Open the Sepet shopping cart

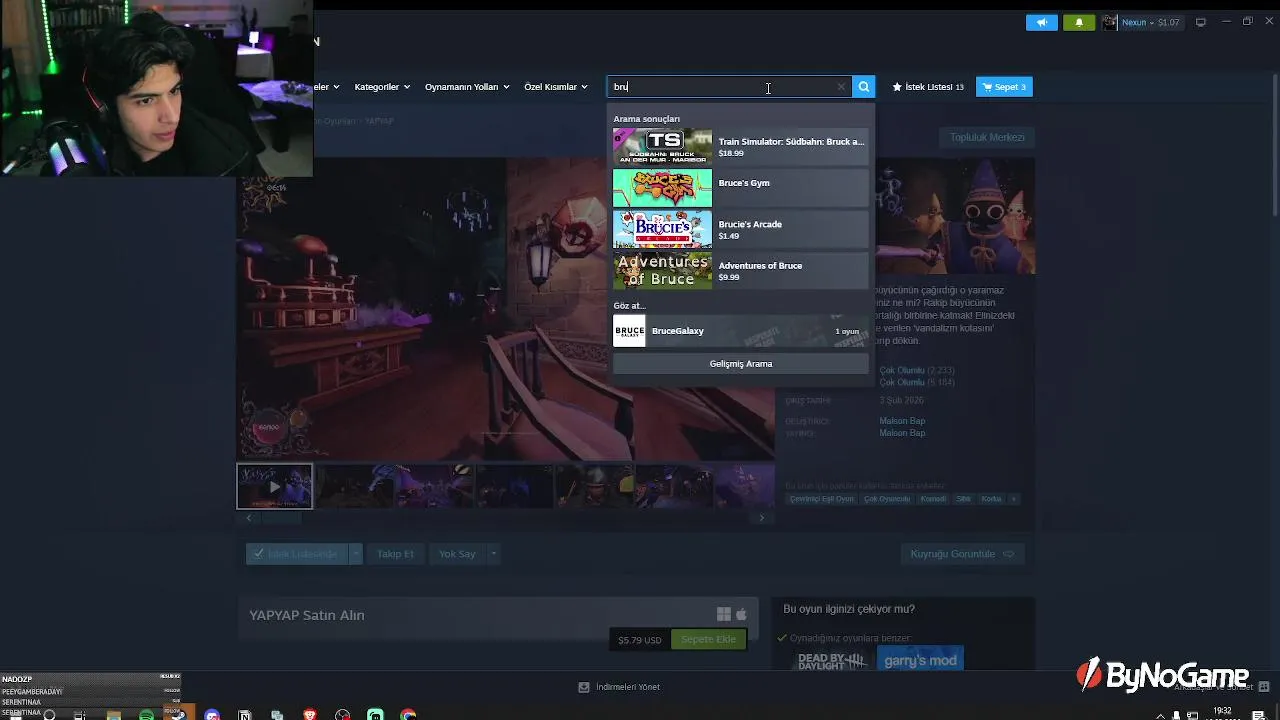pos(1004,87)
